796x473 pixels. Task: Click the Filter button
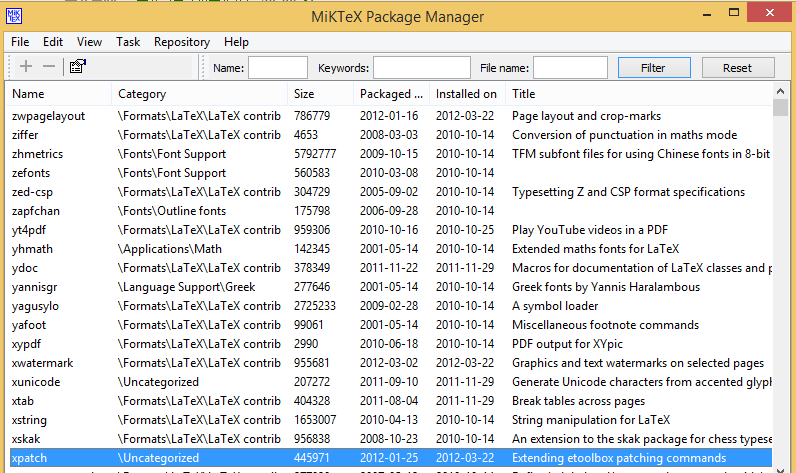click(654, 67)
